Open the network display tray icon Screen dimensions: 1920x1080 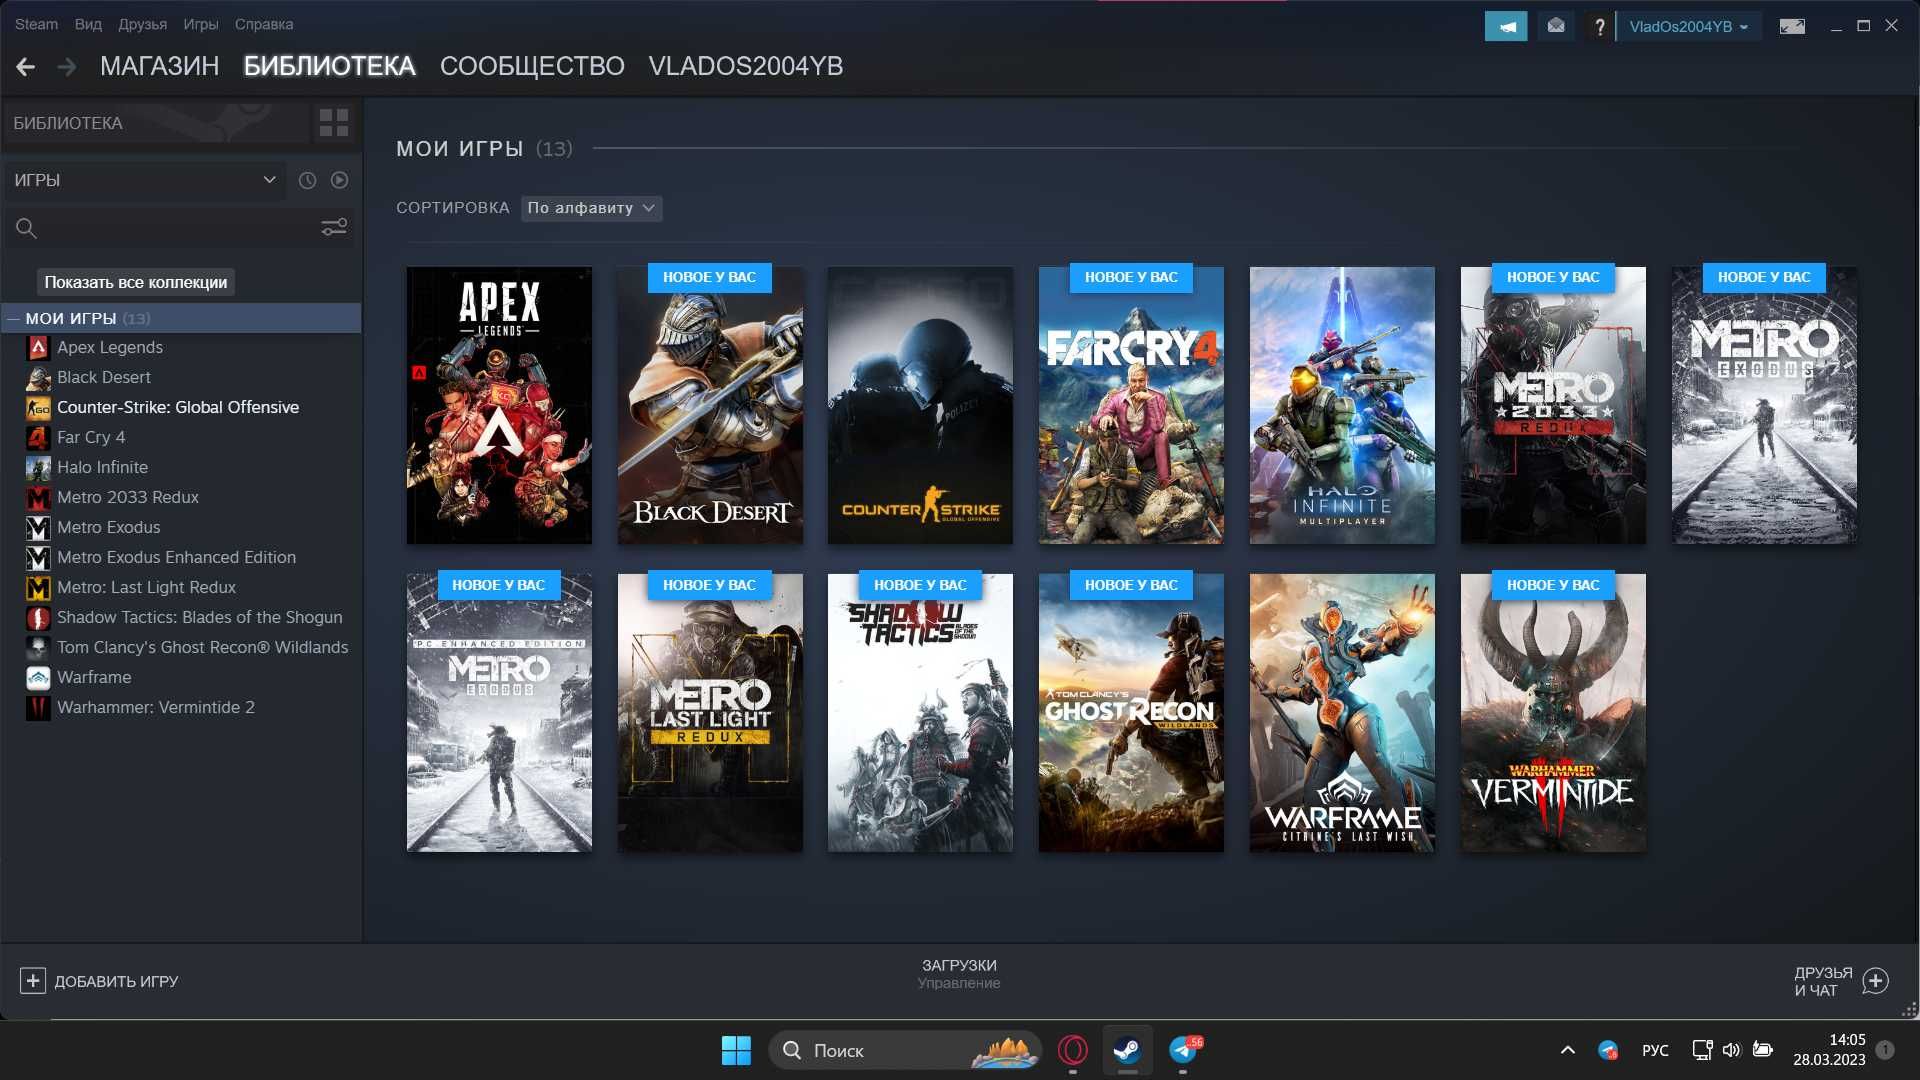[1701, 1050]
